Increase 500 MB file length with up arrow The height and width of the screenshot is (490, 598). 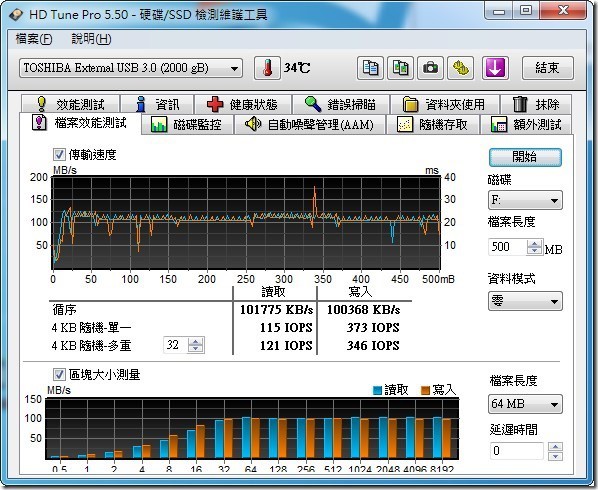535,244
